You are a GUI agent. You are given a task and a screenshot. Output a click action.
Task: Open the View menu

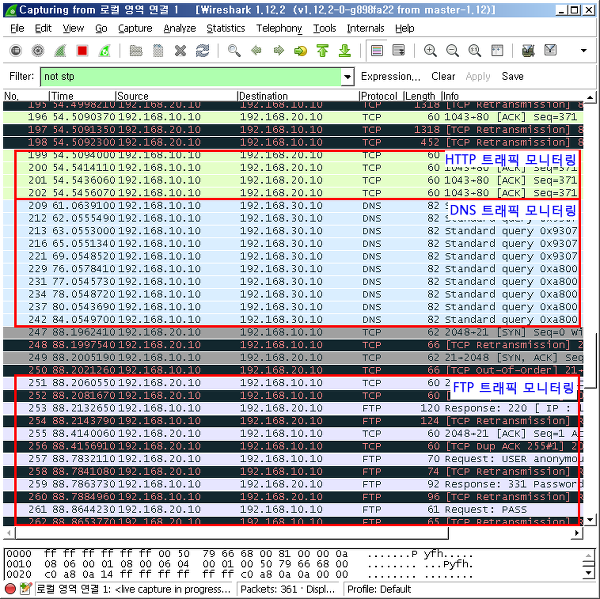click(x=73, y=28)
